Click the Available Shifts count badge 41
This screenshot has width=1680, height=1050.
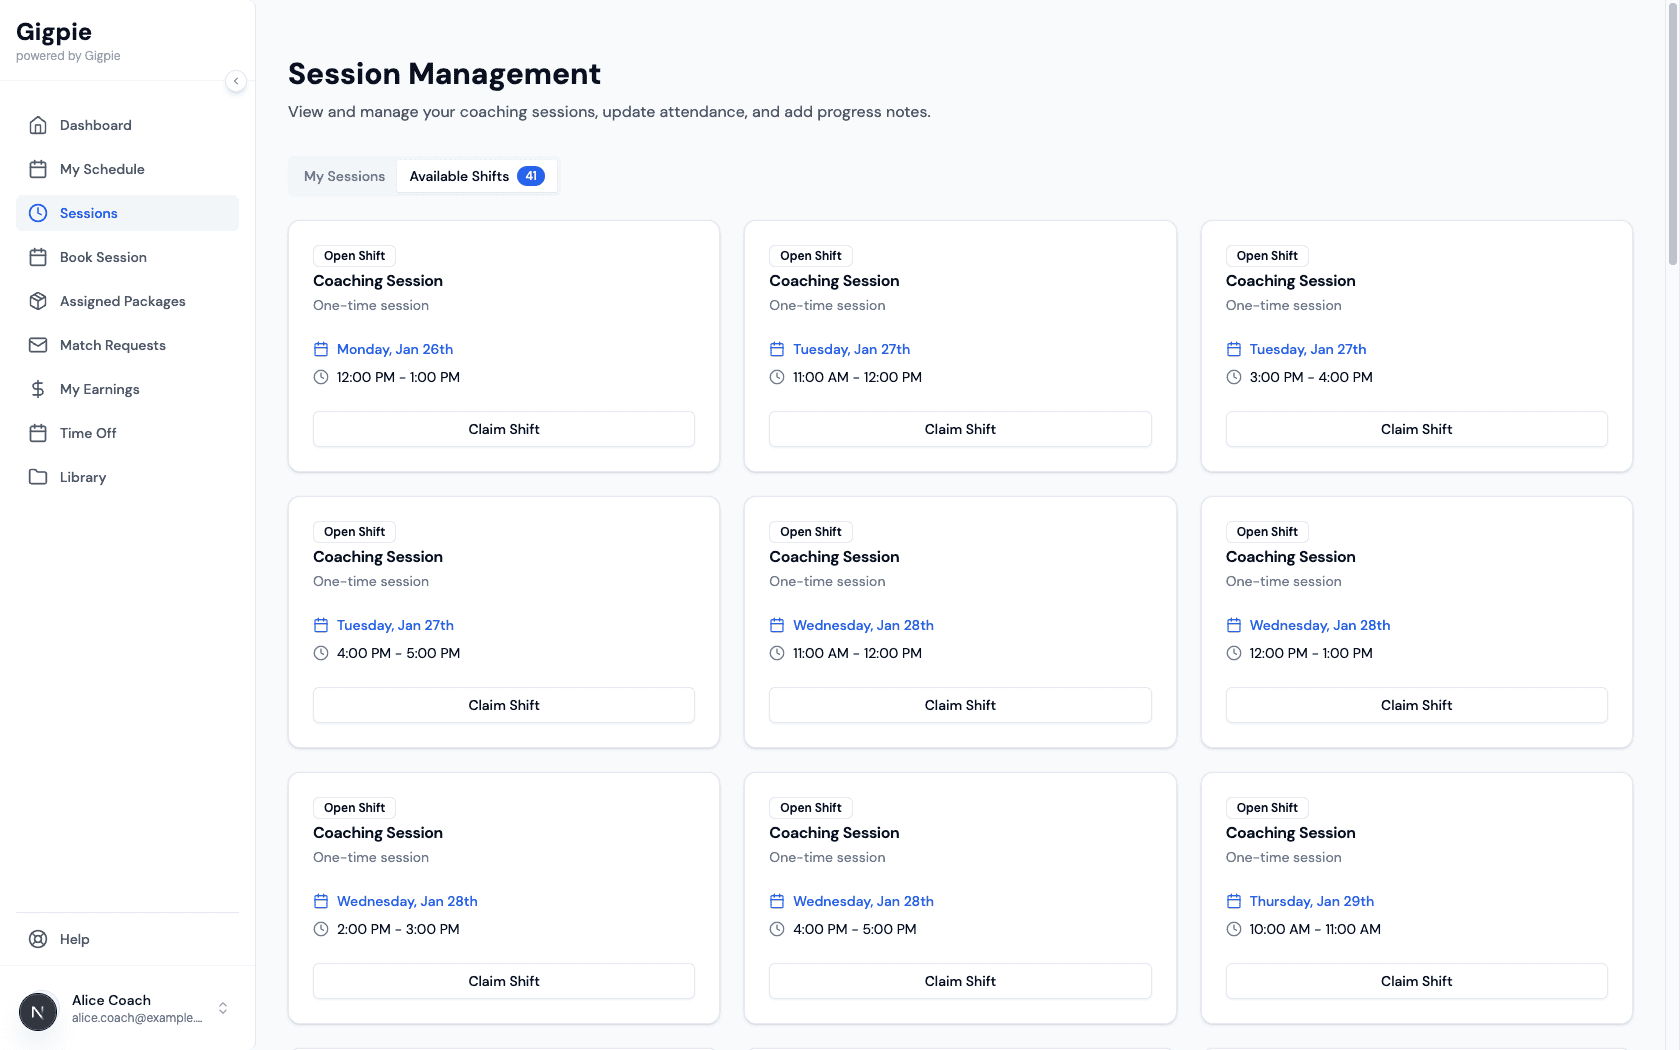pos(531,176)
